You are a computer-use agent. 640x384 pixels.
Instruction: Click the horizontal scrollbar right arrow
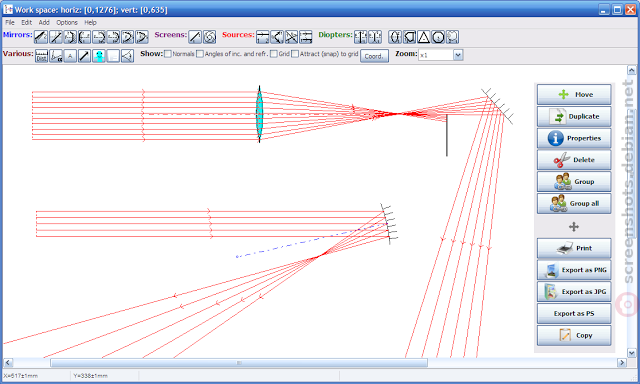pos(621,362)
